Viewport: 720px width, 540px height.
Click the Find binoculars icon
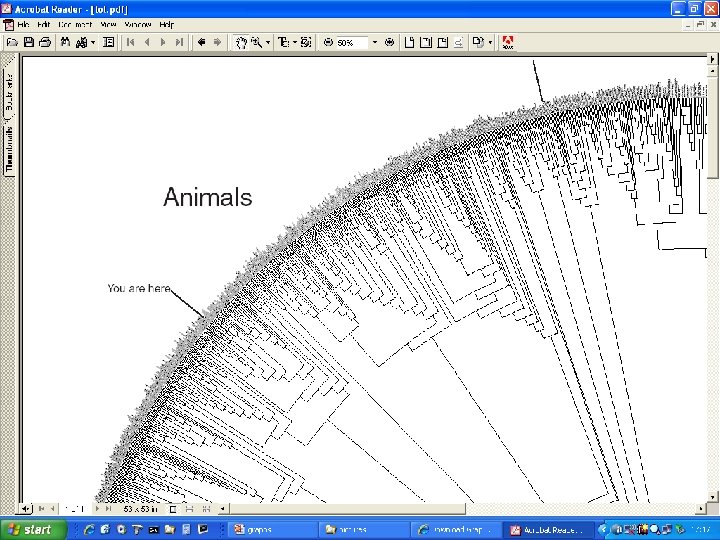65,42
